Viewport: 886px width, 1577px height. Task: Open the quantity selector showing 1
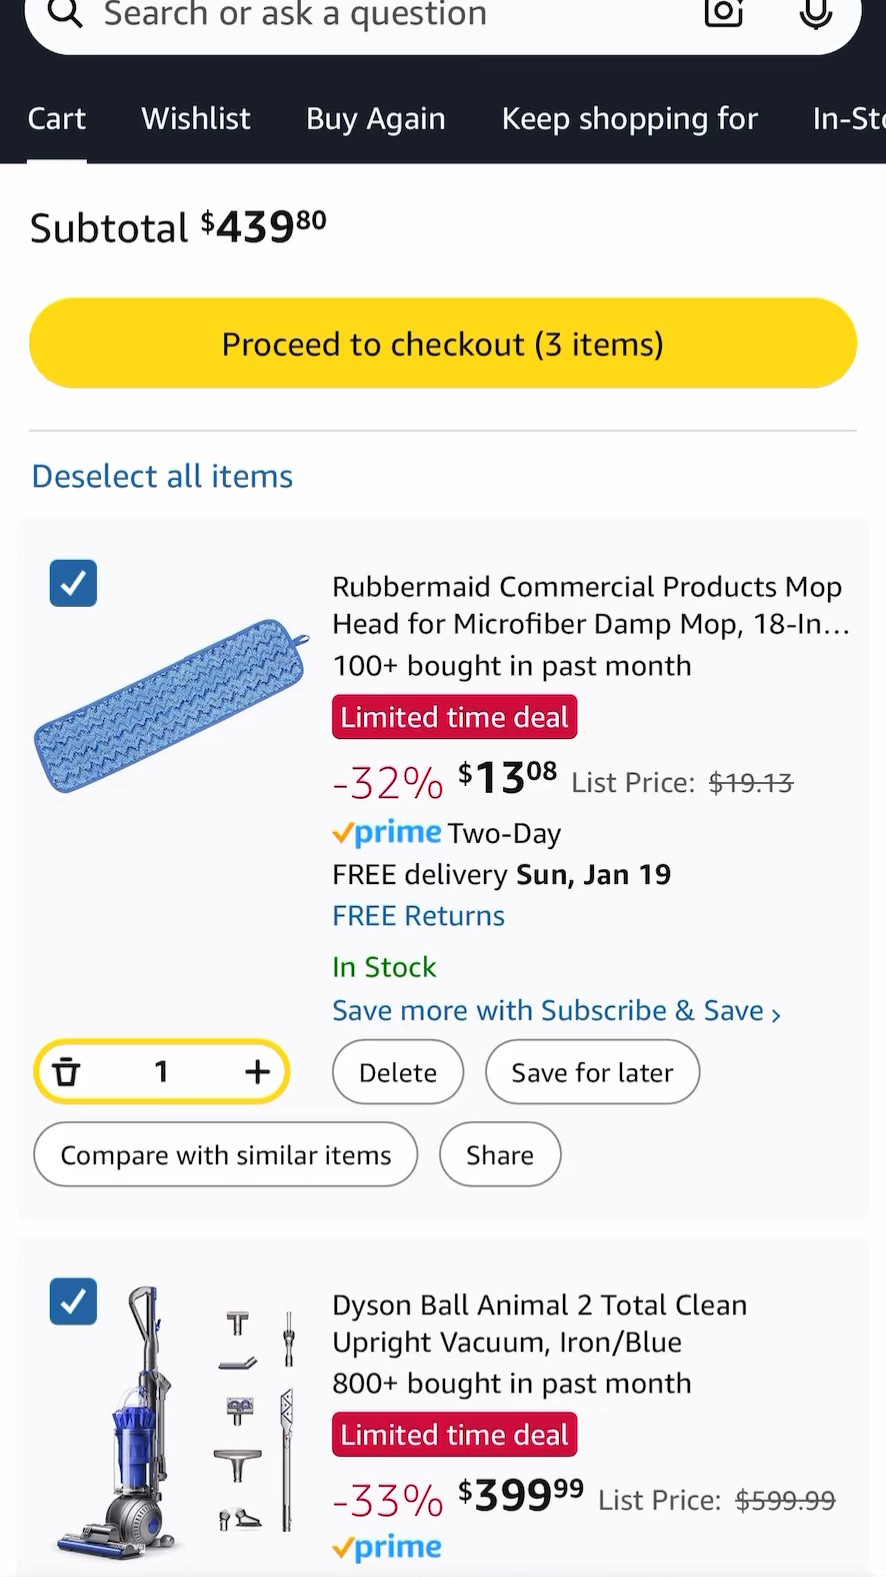click(x=161, y=1071)
